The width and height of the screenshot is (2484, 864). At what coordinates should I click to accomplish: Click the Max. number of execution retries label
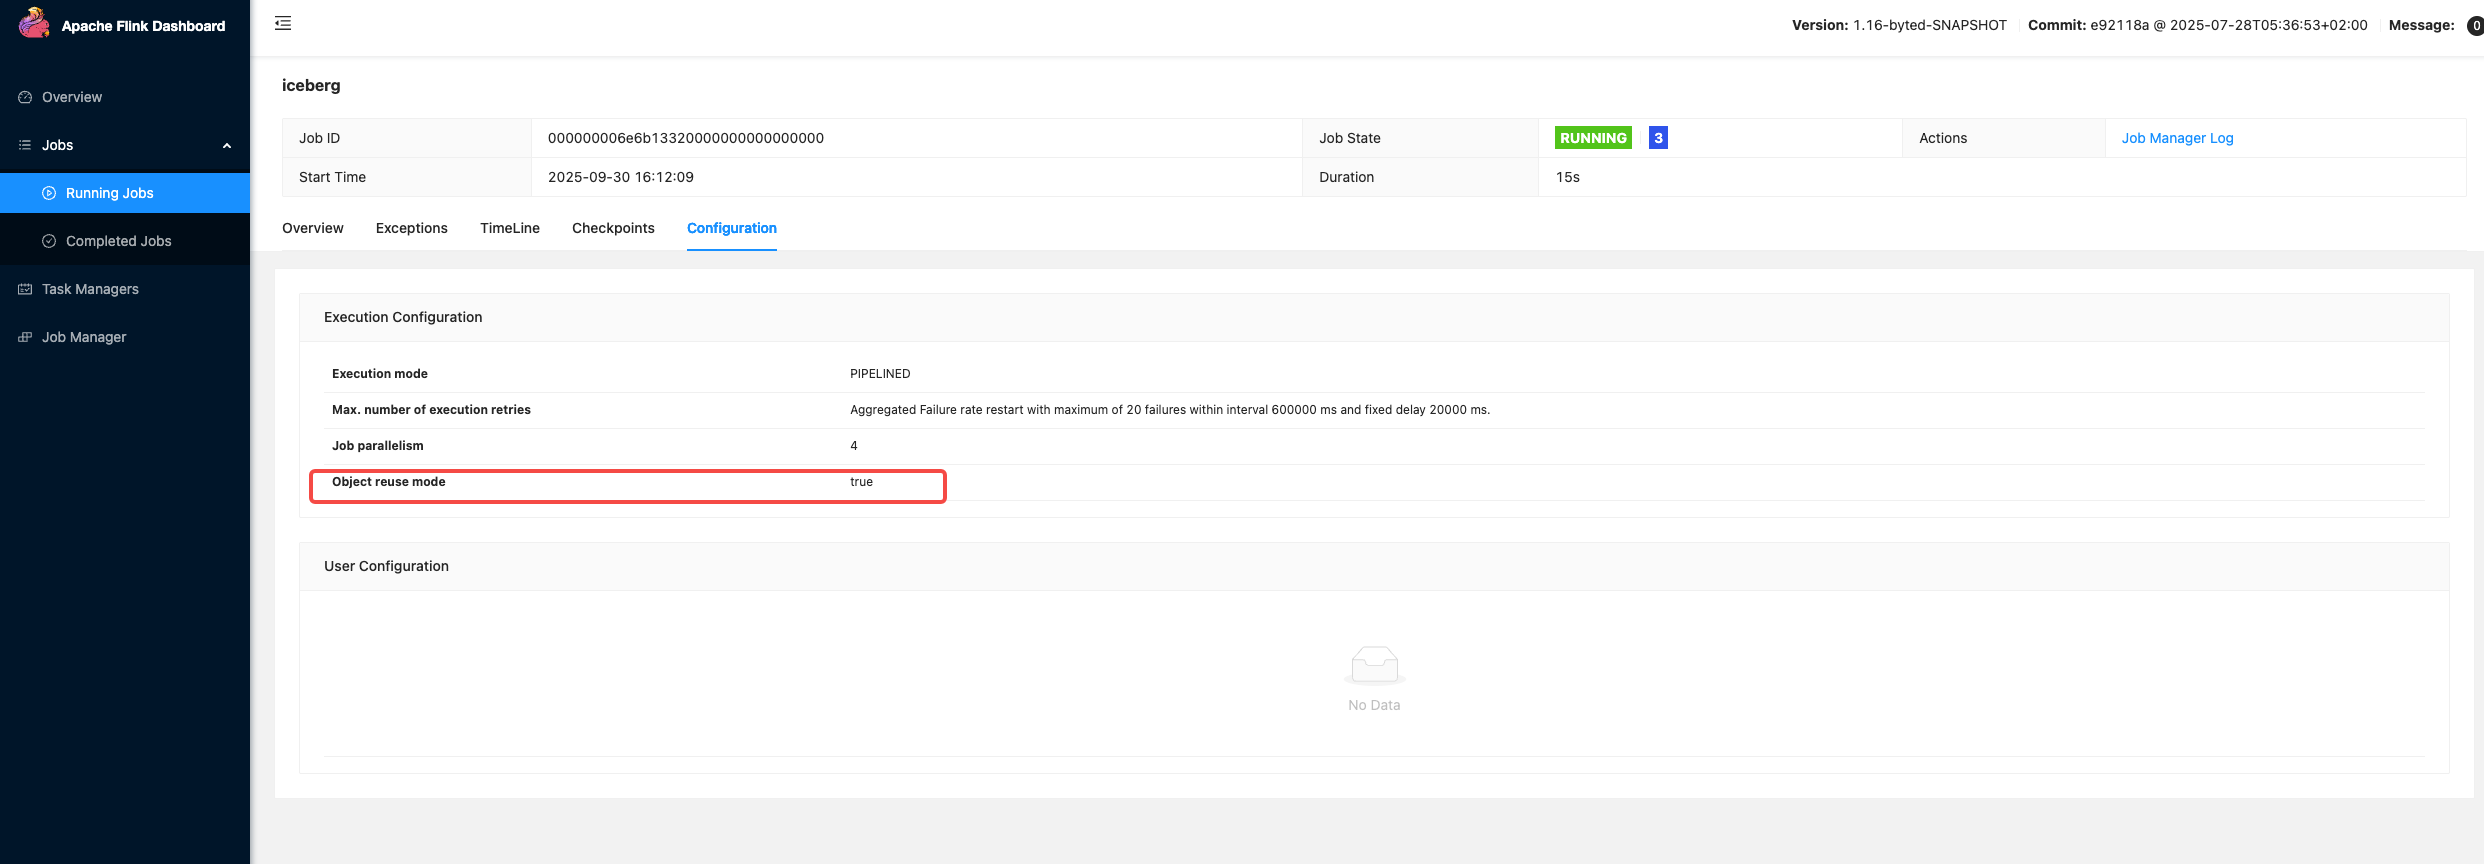coord(431,410)
